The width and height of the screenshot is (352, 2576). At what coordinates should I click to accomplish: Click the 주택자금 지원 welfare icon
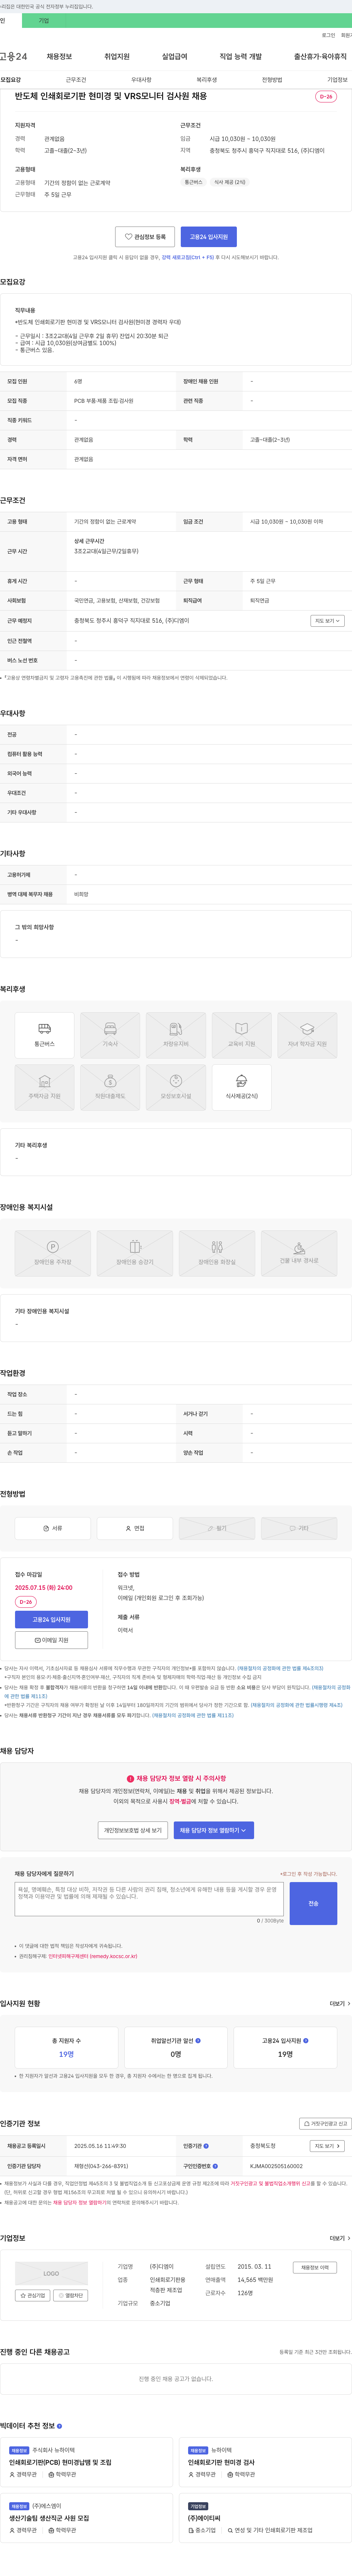pos(44,1087)
